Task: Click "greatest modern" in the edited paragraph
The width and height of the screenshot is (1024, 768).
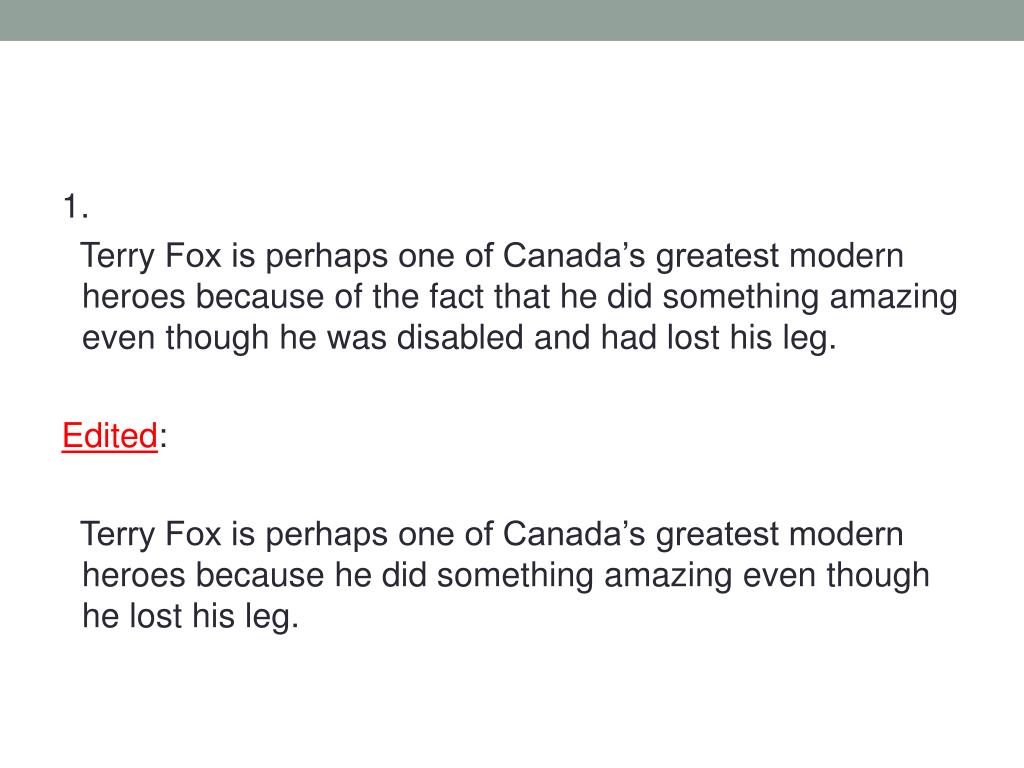Action: click(x=780, y=536)
